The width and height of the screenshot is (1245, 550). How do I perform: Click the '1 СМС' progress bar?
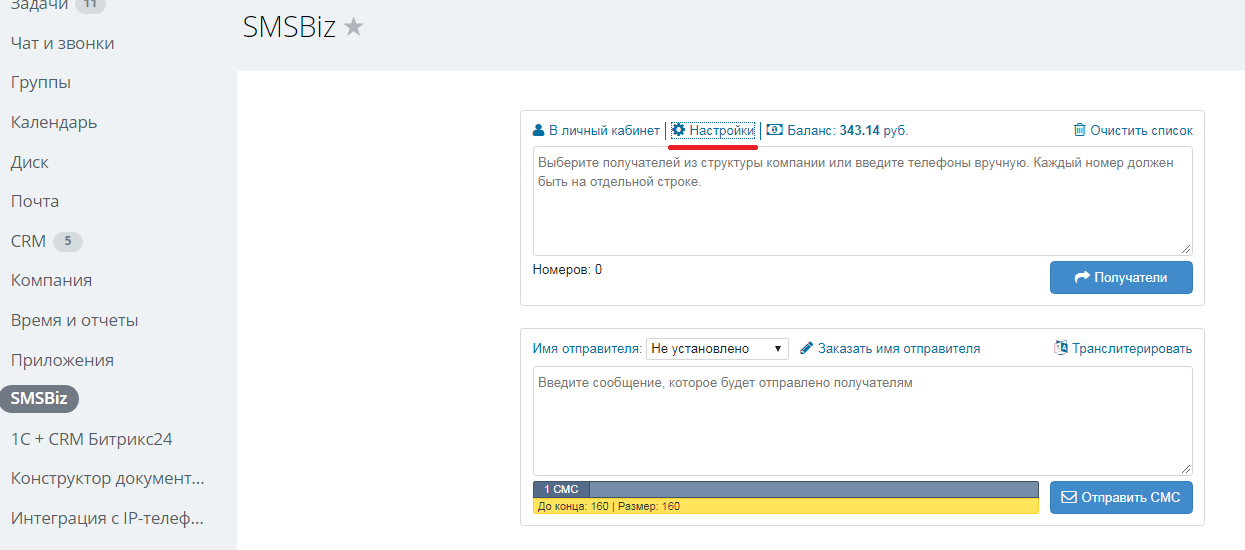(x=786, y=489)
